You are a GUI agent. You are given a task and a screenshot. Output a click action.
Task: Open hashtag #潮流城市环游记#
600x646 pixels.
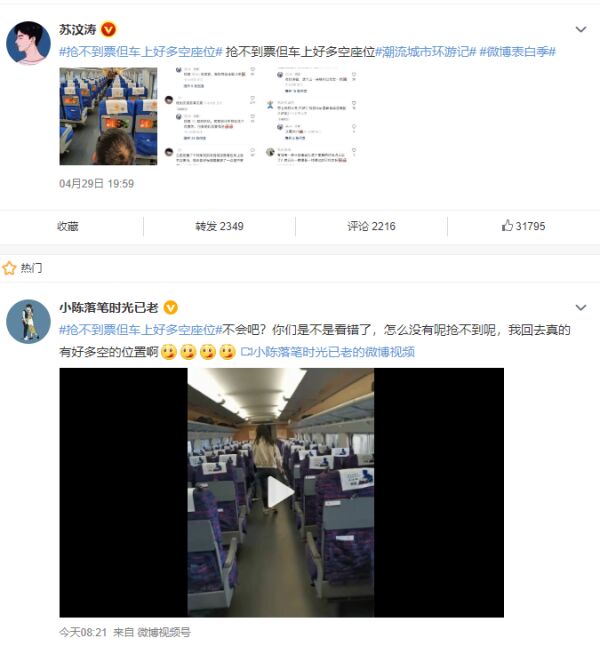[x=425, y=52]
